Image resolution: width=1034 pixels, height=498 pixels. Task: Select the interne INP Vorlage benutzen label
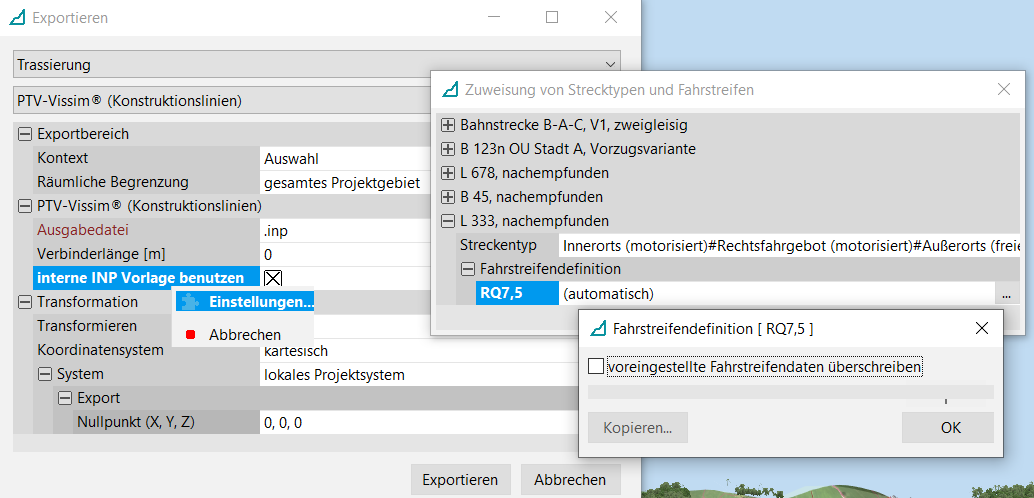pyautogui.click(x=146, y=278)
